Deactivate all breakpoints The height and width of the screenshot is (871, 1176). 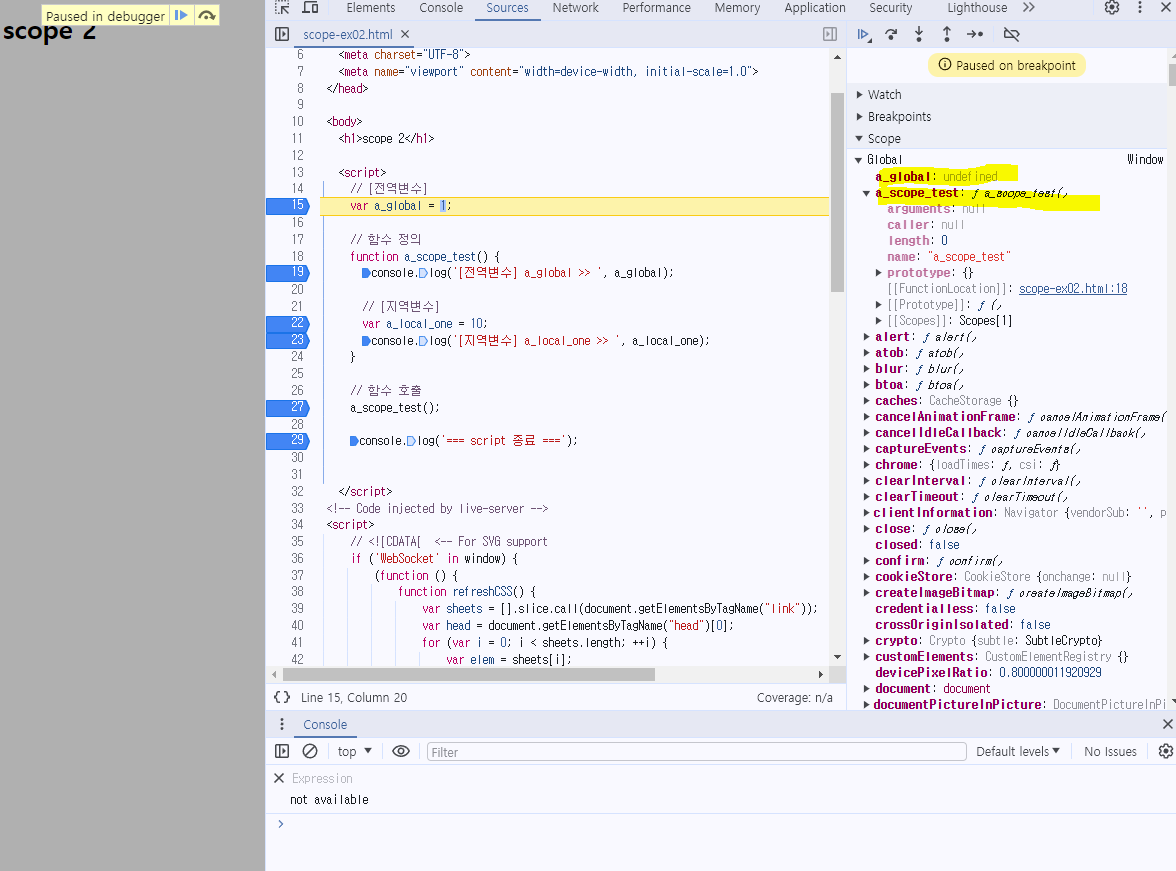pos(1011,35)
